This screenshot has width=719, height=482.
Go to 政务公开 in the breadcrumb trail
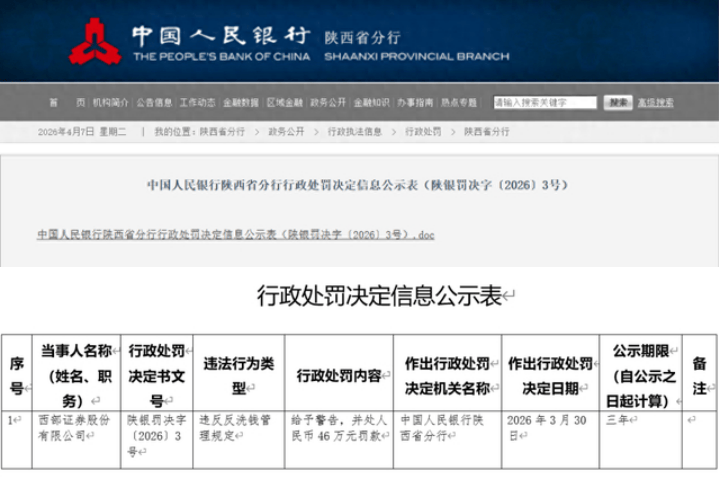coord(286,132)
